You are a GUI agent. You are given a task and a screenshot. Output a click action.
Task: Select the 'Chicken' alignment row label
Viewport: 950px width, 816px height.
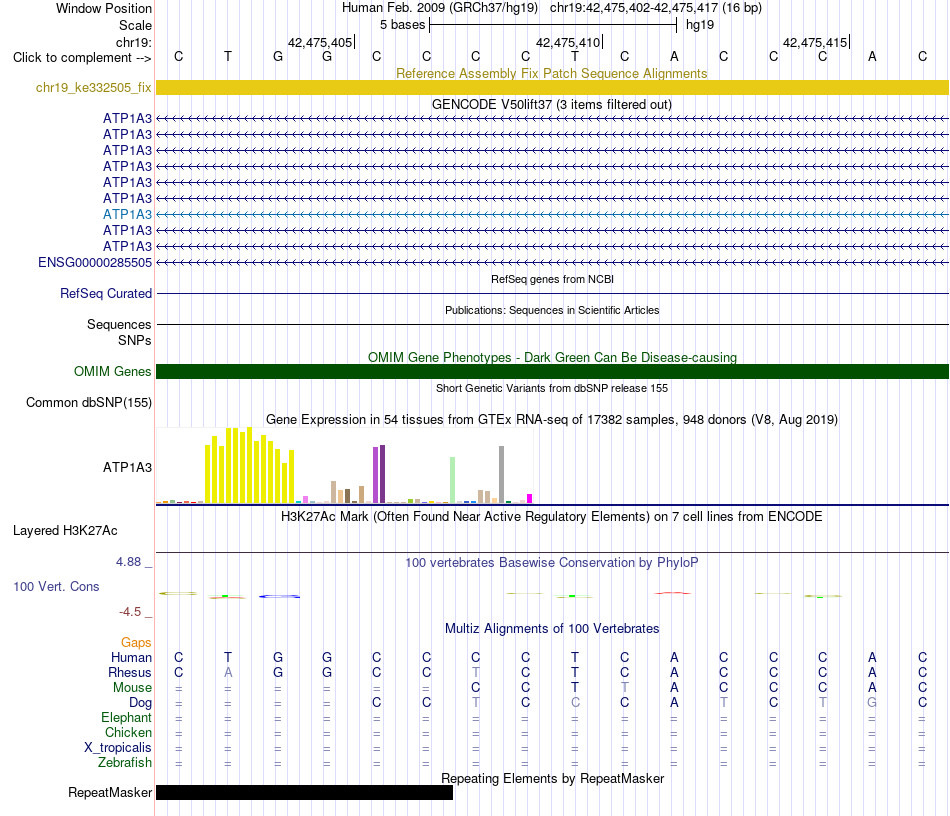[128, 732]
